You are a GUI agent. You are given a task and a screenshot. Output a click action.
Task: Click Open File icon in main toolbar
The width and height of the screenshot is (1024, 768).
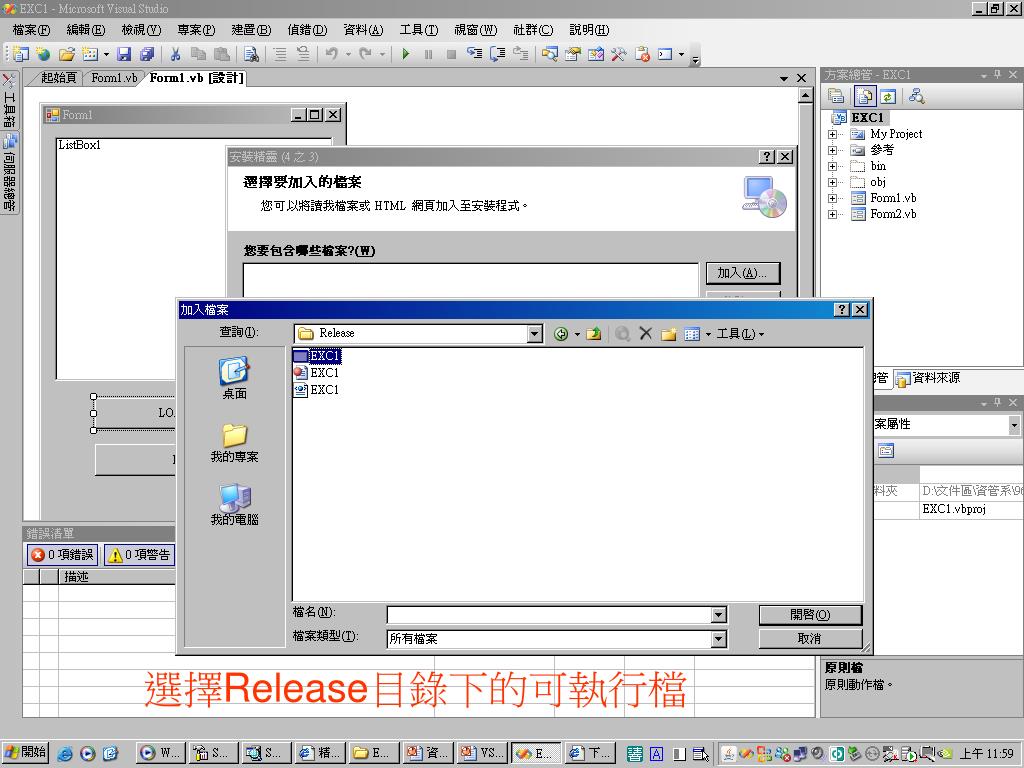tap(67, 54)
